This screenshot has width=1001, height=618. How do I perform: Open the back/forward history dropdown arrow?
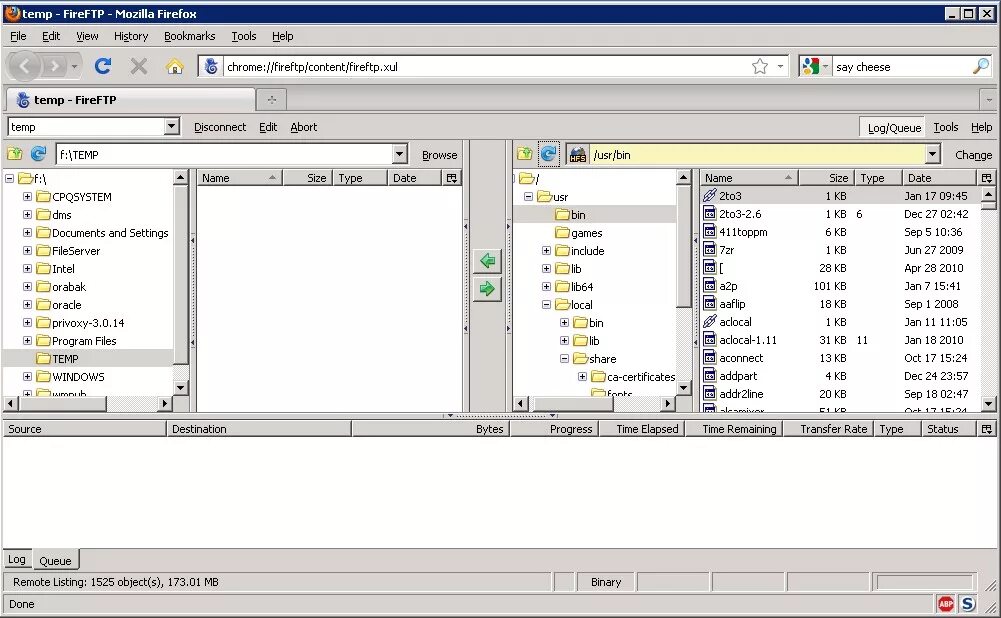tap(74, 66)
